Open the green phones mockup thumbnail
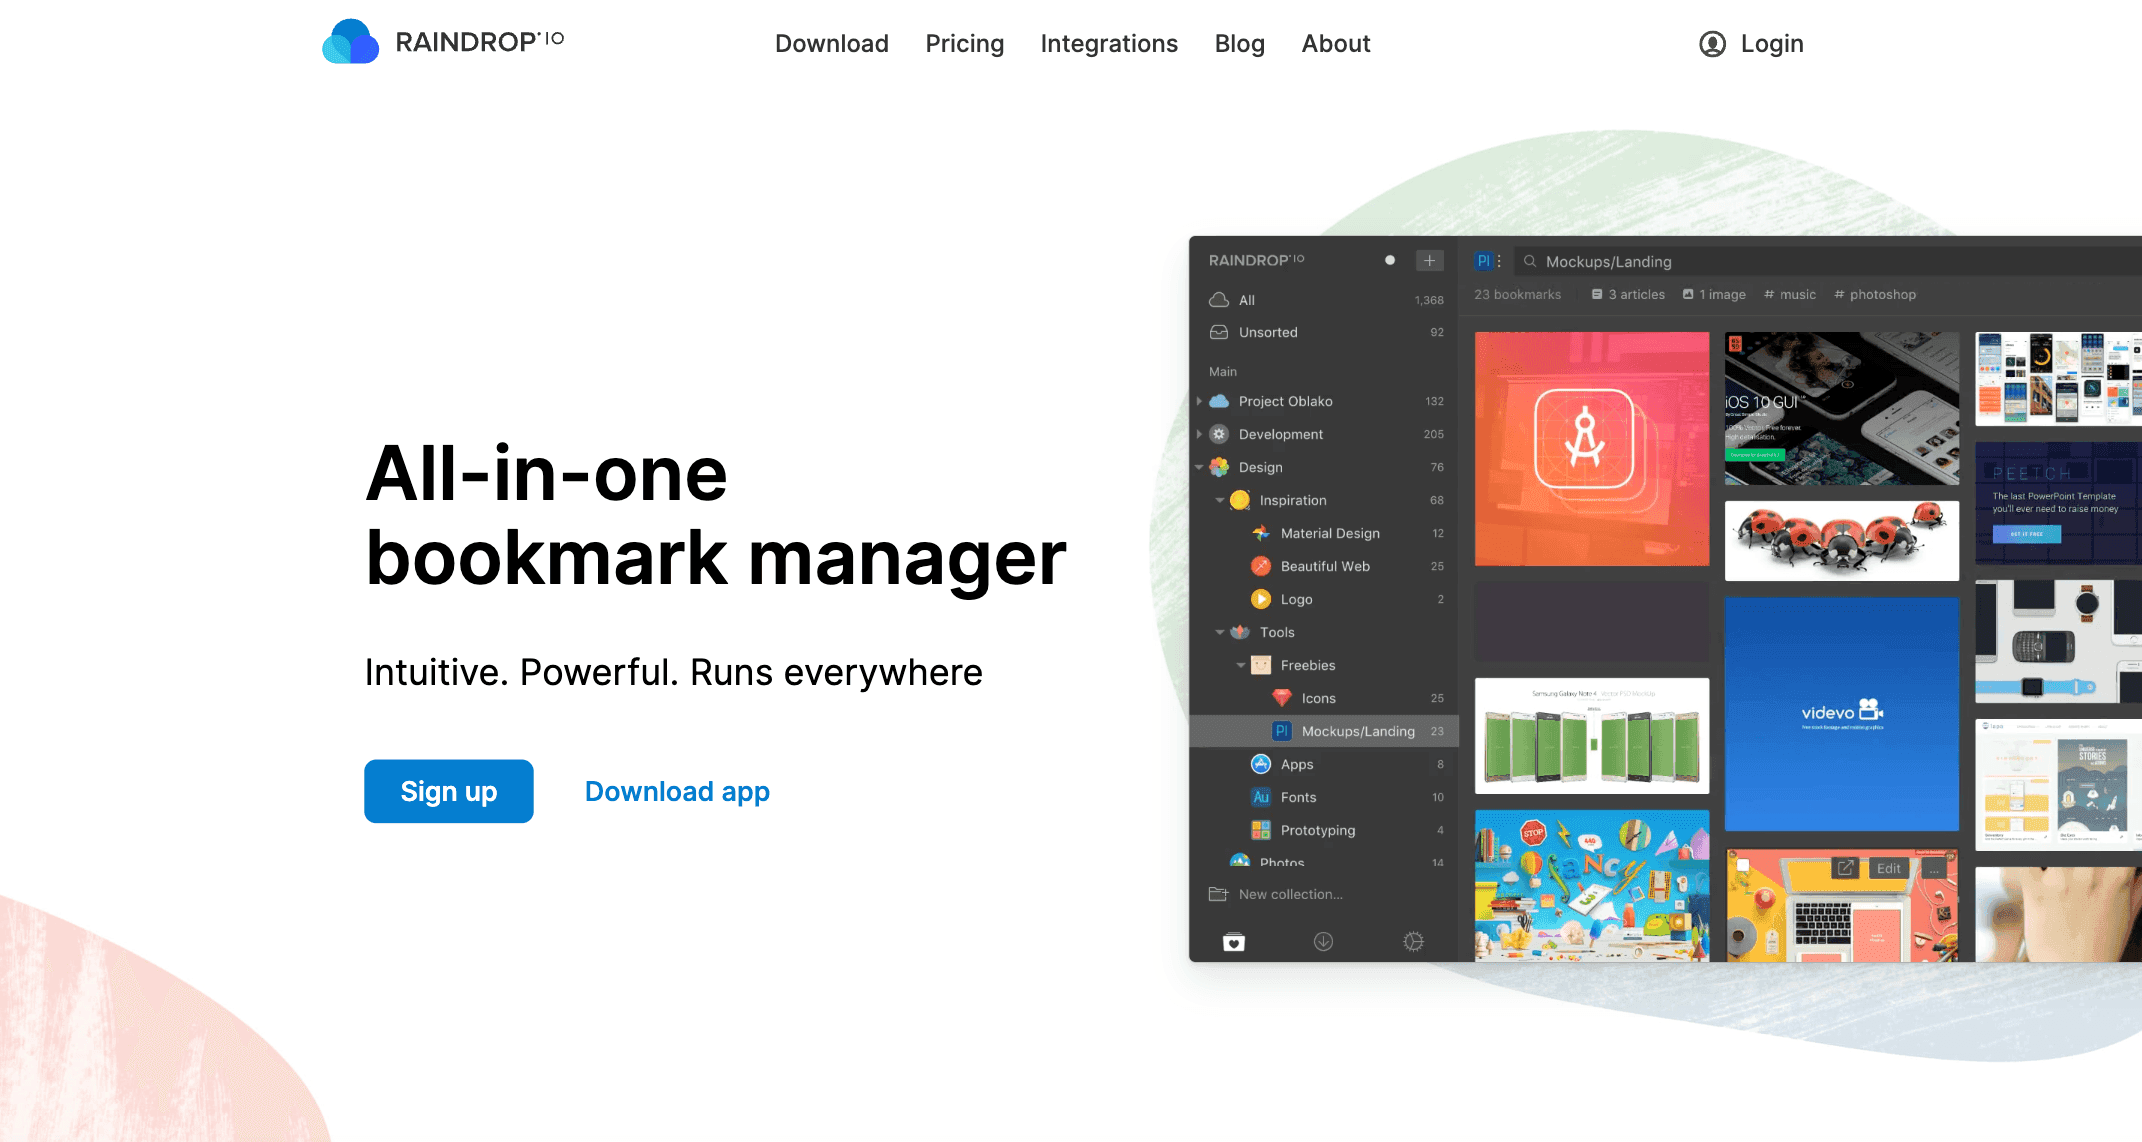 point(1592,736)
